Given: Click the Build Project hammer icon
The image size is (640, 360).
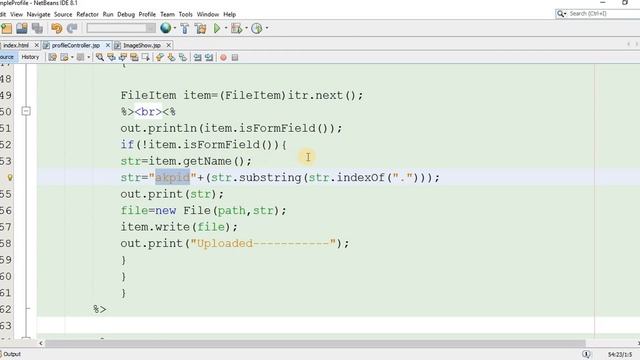Looking at the screenshot, I should coord(184,28).
